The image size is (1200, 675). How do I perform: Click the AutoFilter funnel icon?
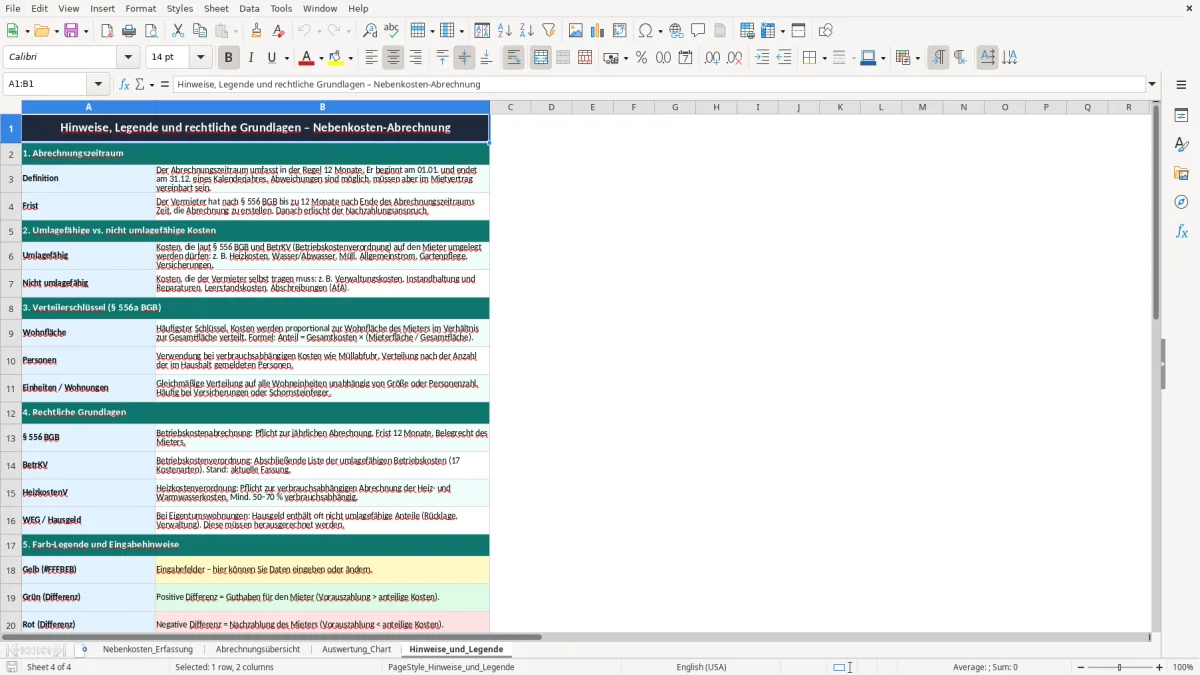point(549,31)
